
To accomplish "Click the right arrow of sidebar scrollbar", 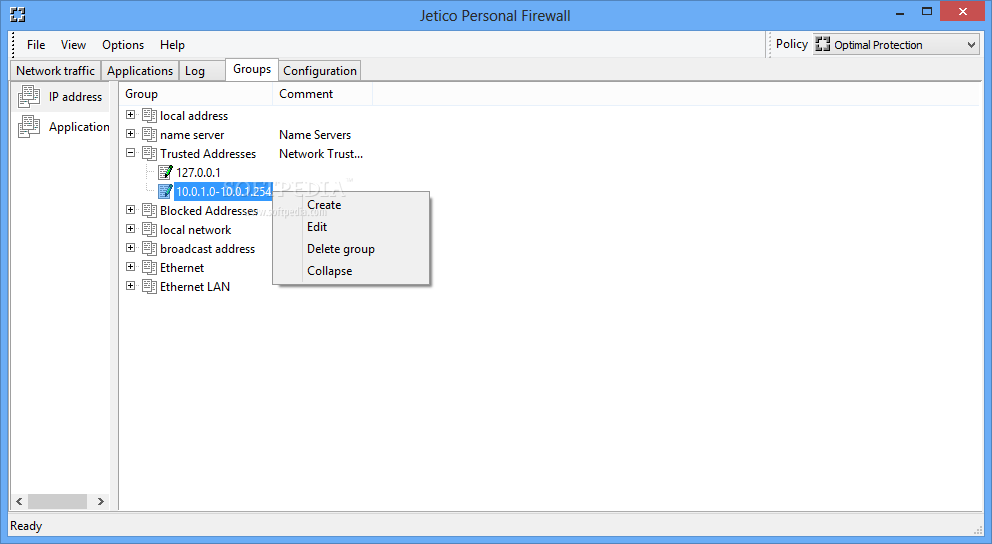I will tap(101, 501).
